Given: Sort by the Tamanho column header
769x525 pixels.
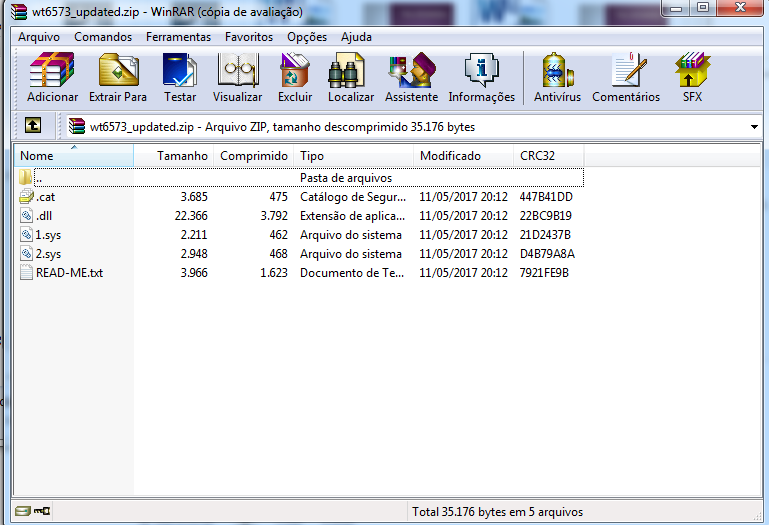Looking at the screenshot, I should click(174, 156).
